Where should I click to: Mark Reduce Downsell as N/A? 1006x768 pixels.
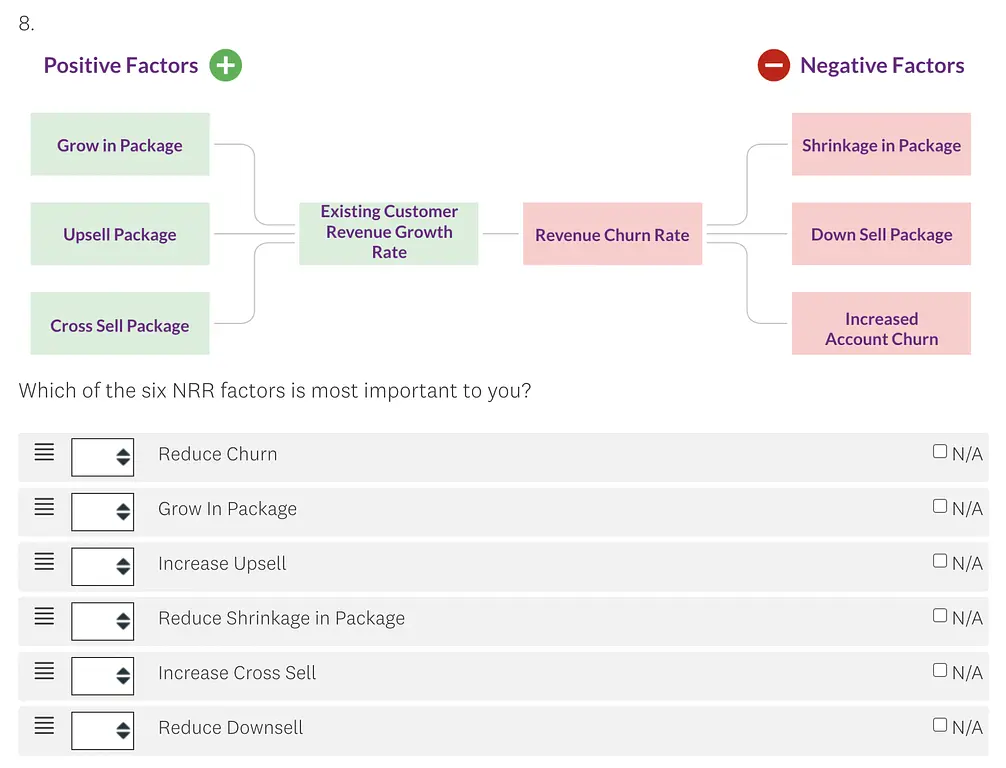(940, 725)
